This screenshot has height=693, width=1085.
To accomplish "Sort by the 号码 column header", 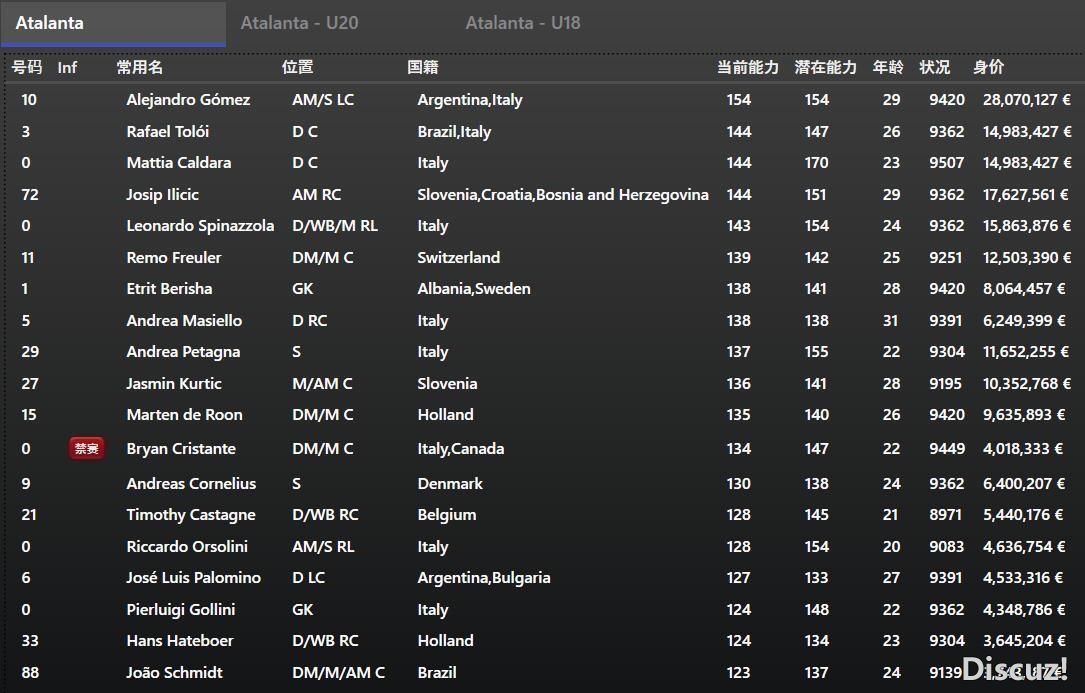I will pos(27,67).
